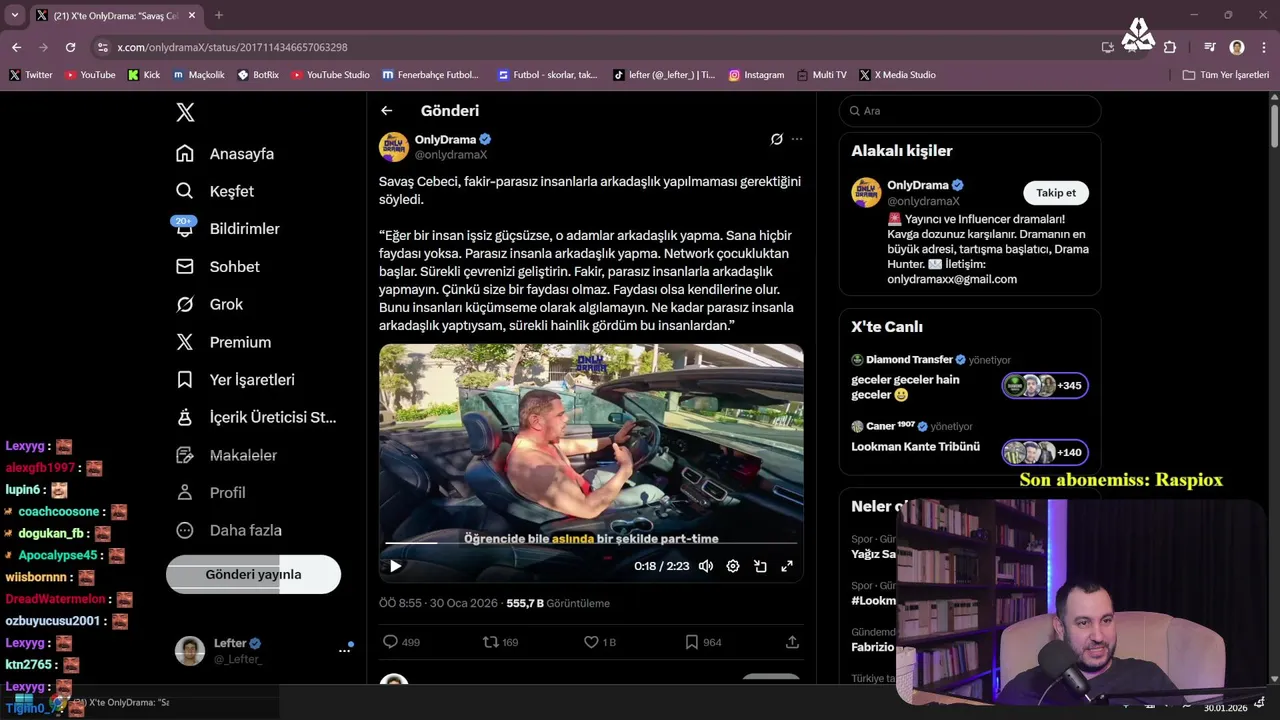Click the Gönderi yayınla button
The height and width of the screenshot is (720, 1280).
click(x=253, y=574)
